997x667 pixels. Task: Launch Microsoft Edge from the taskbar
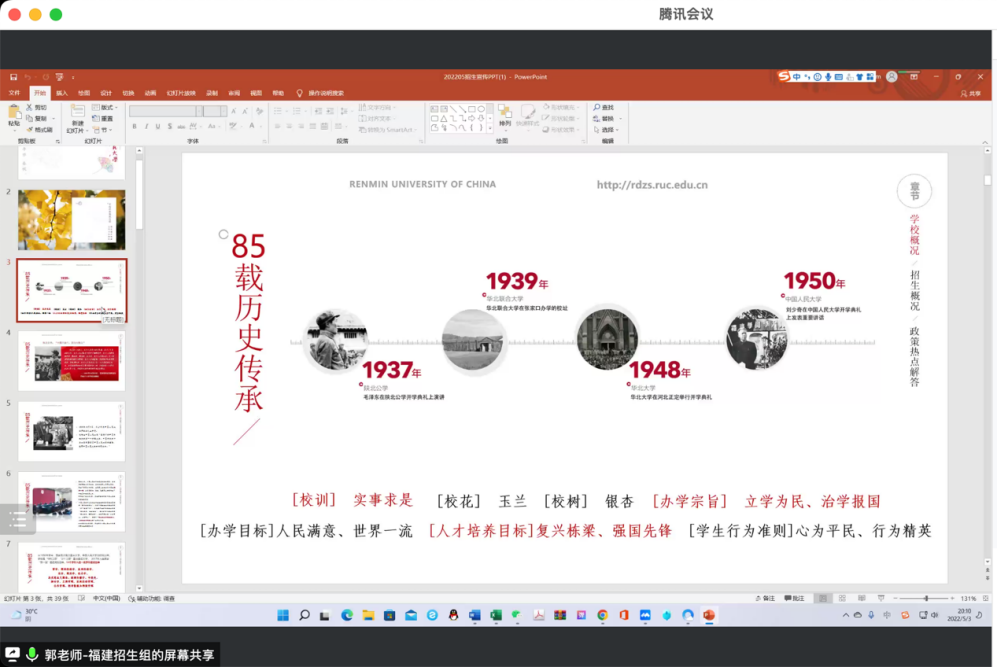[x=347, y=615]
